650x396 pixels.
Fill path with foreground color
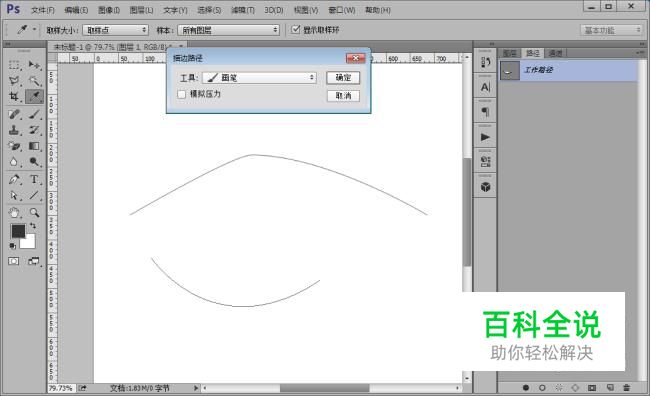[526, 388]
